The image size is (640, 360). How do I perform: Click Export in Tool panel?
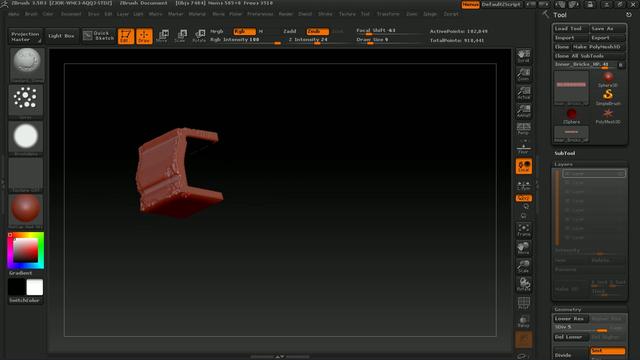(x=608, y=38)
